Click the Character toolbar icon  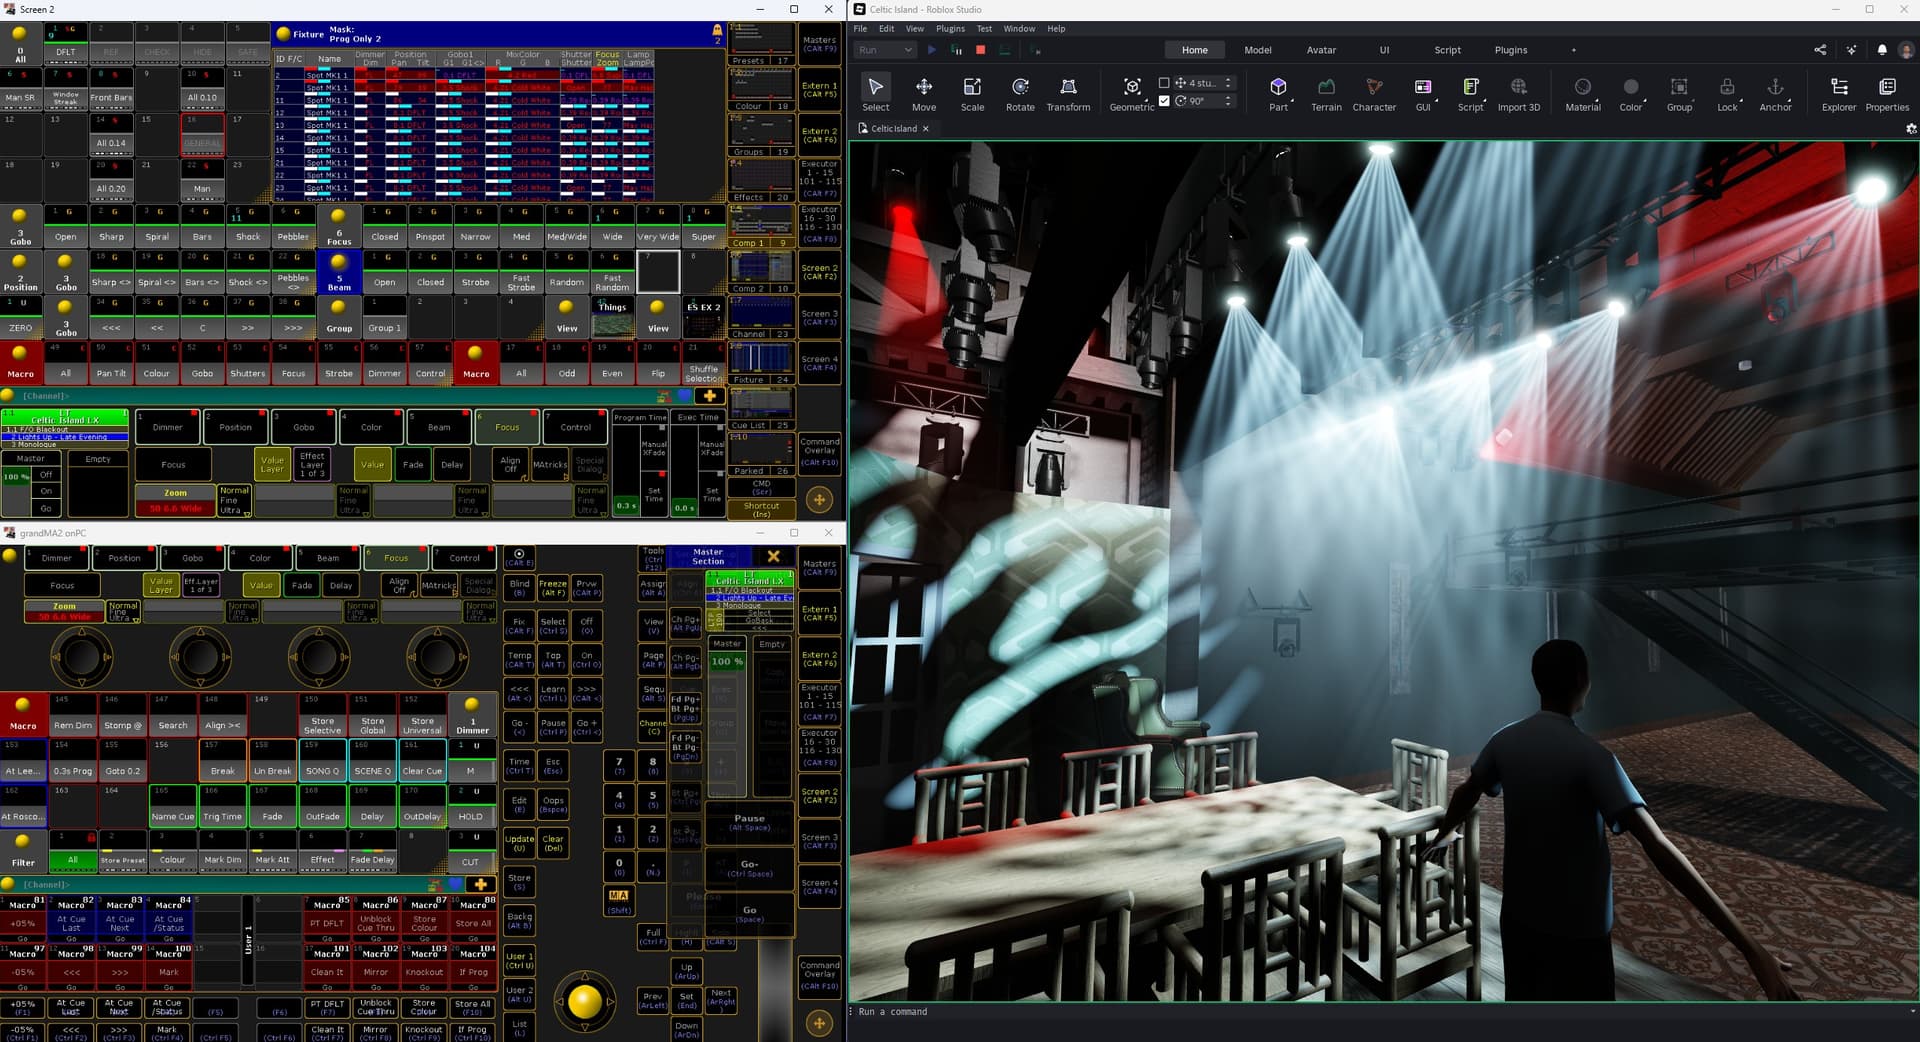pos(1374,93)
